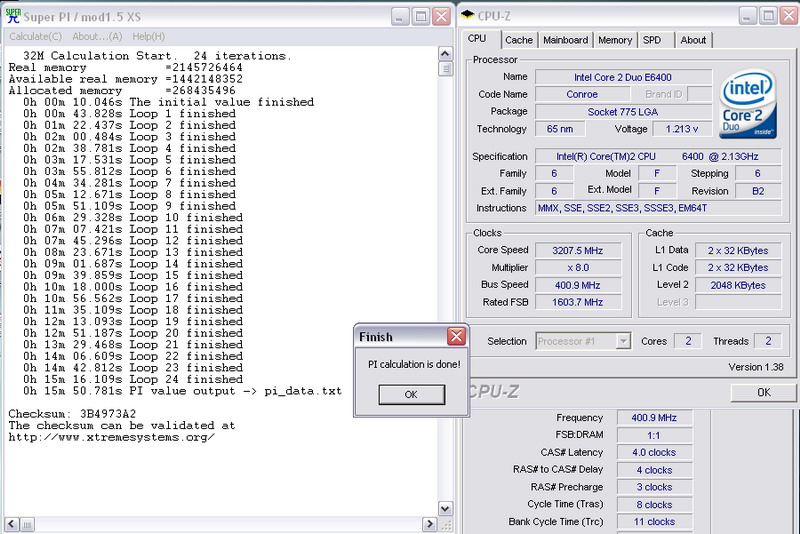Click the Rated FSB value '1603.7 MHz'

tap(578, 302)
